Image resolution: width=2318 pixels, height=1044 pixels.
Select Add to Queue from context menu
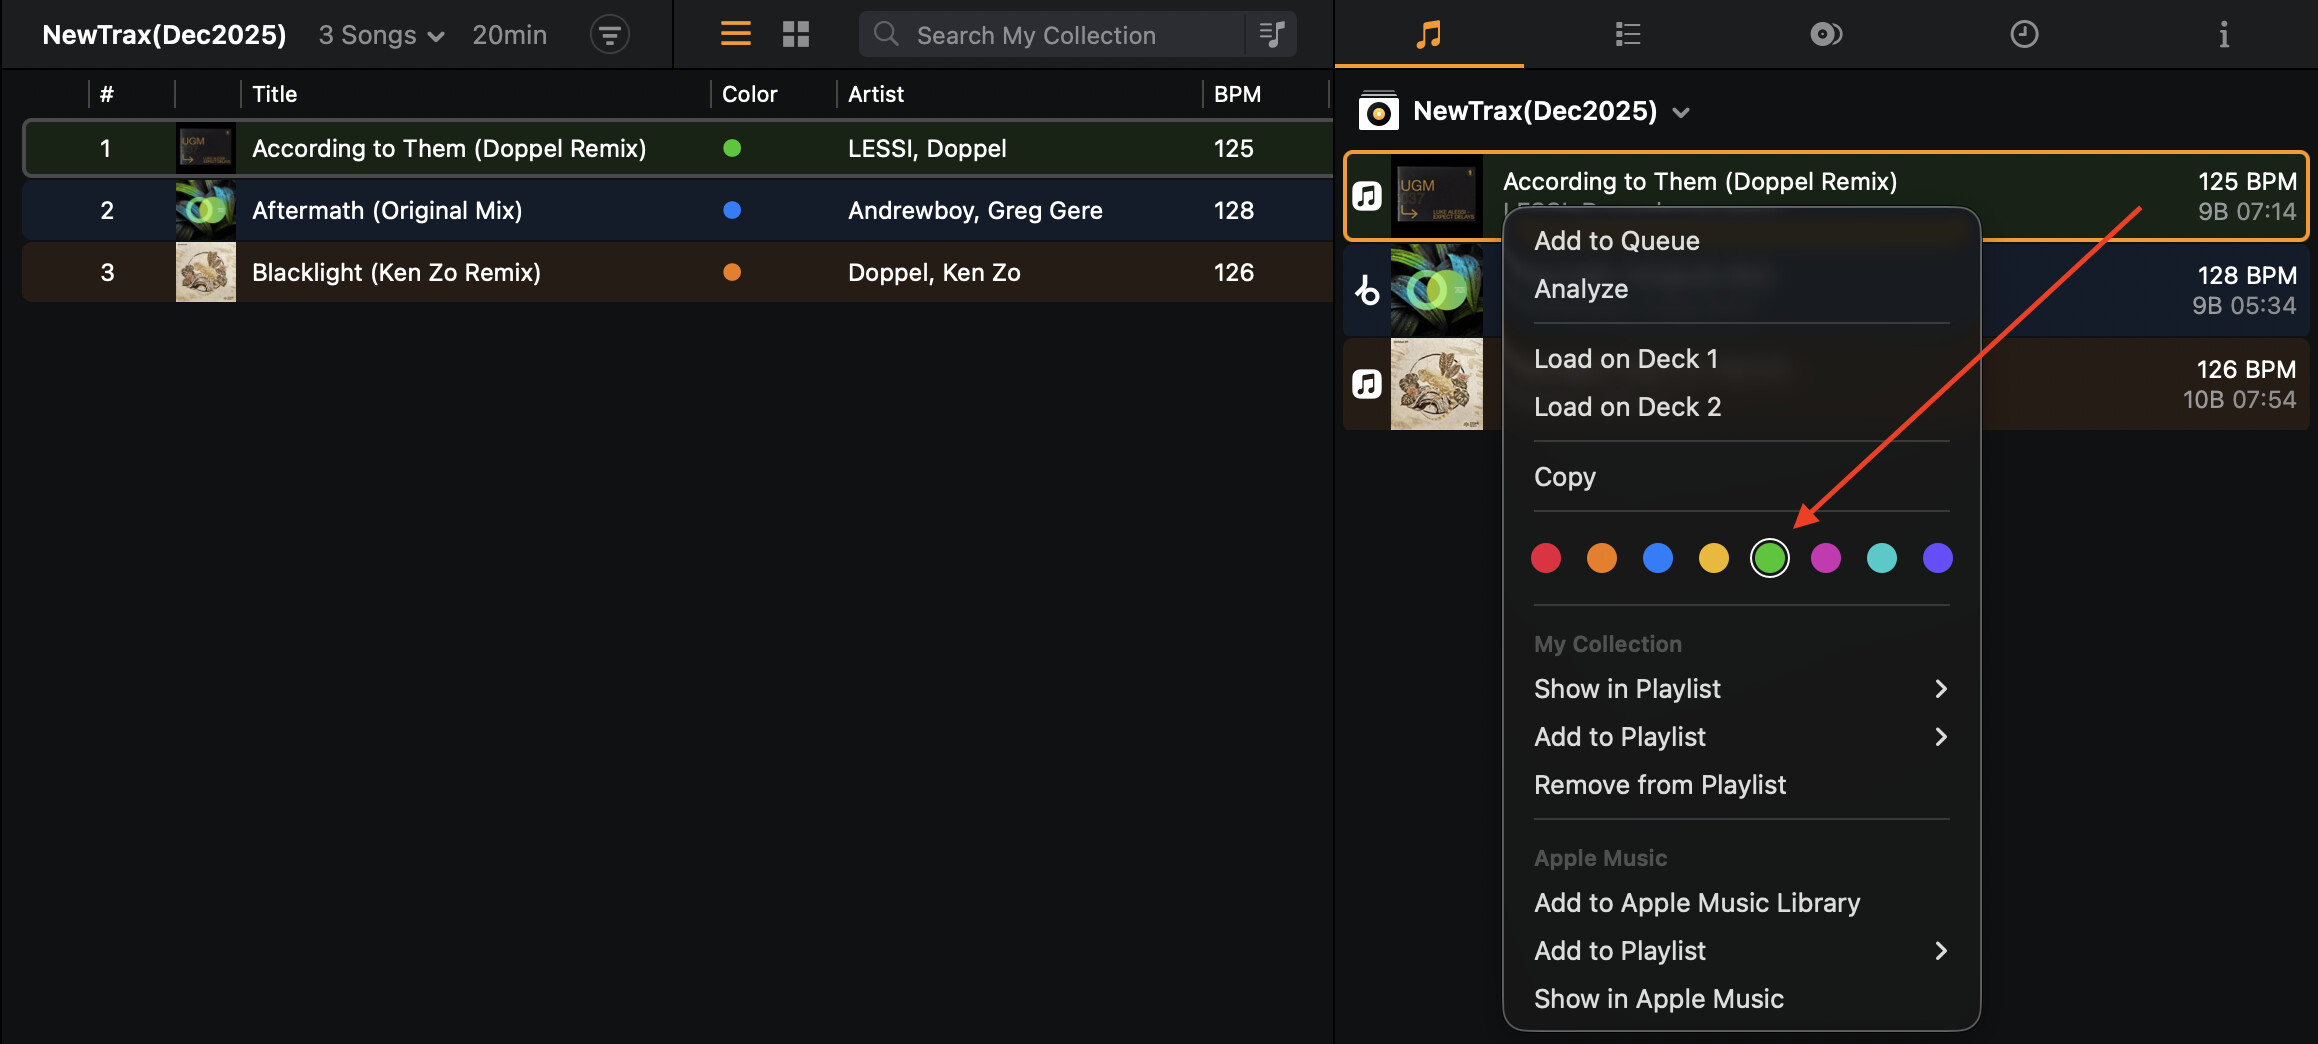coord(1616,241)
